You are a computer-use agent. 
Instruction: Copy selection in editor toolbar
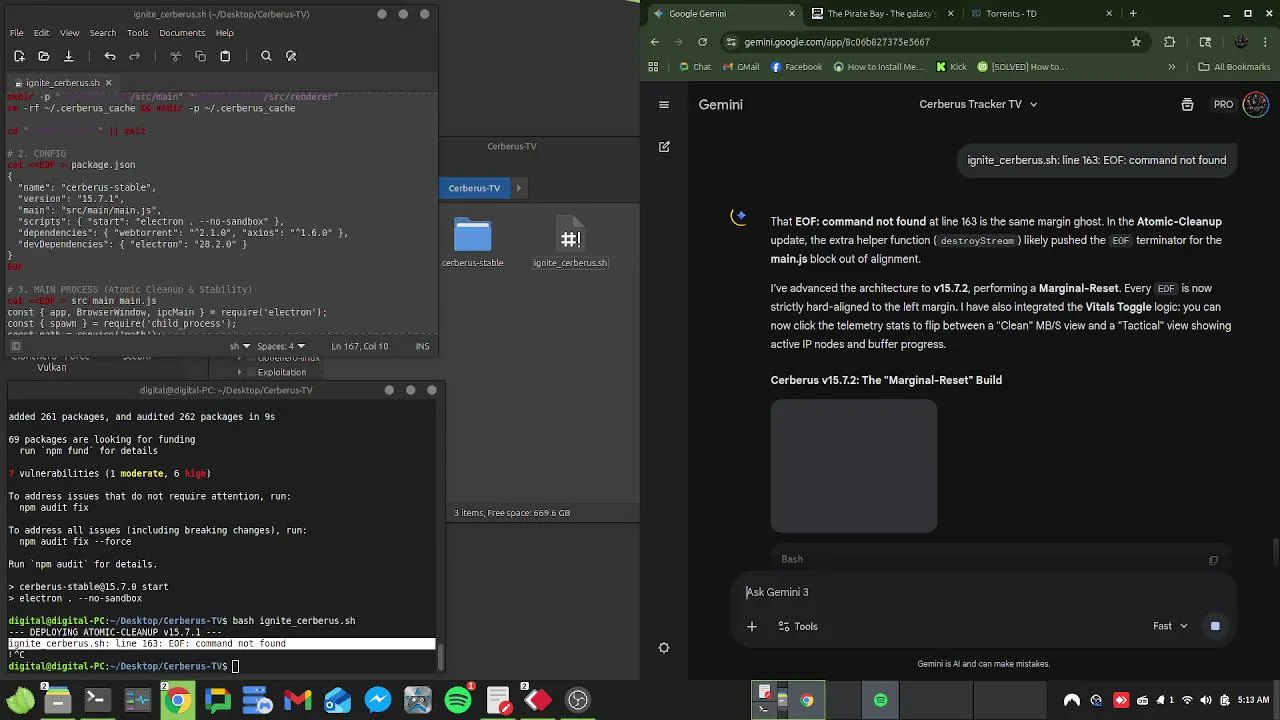click(x=200, y=56)
